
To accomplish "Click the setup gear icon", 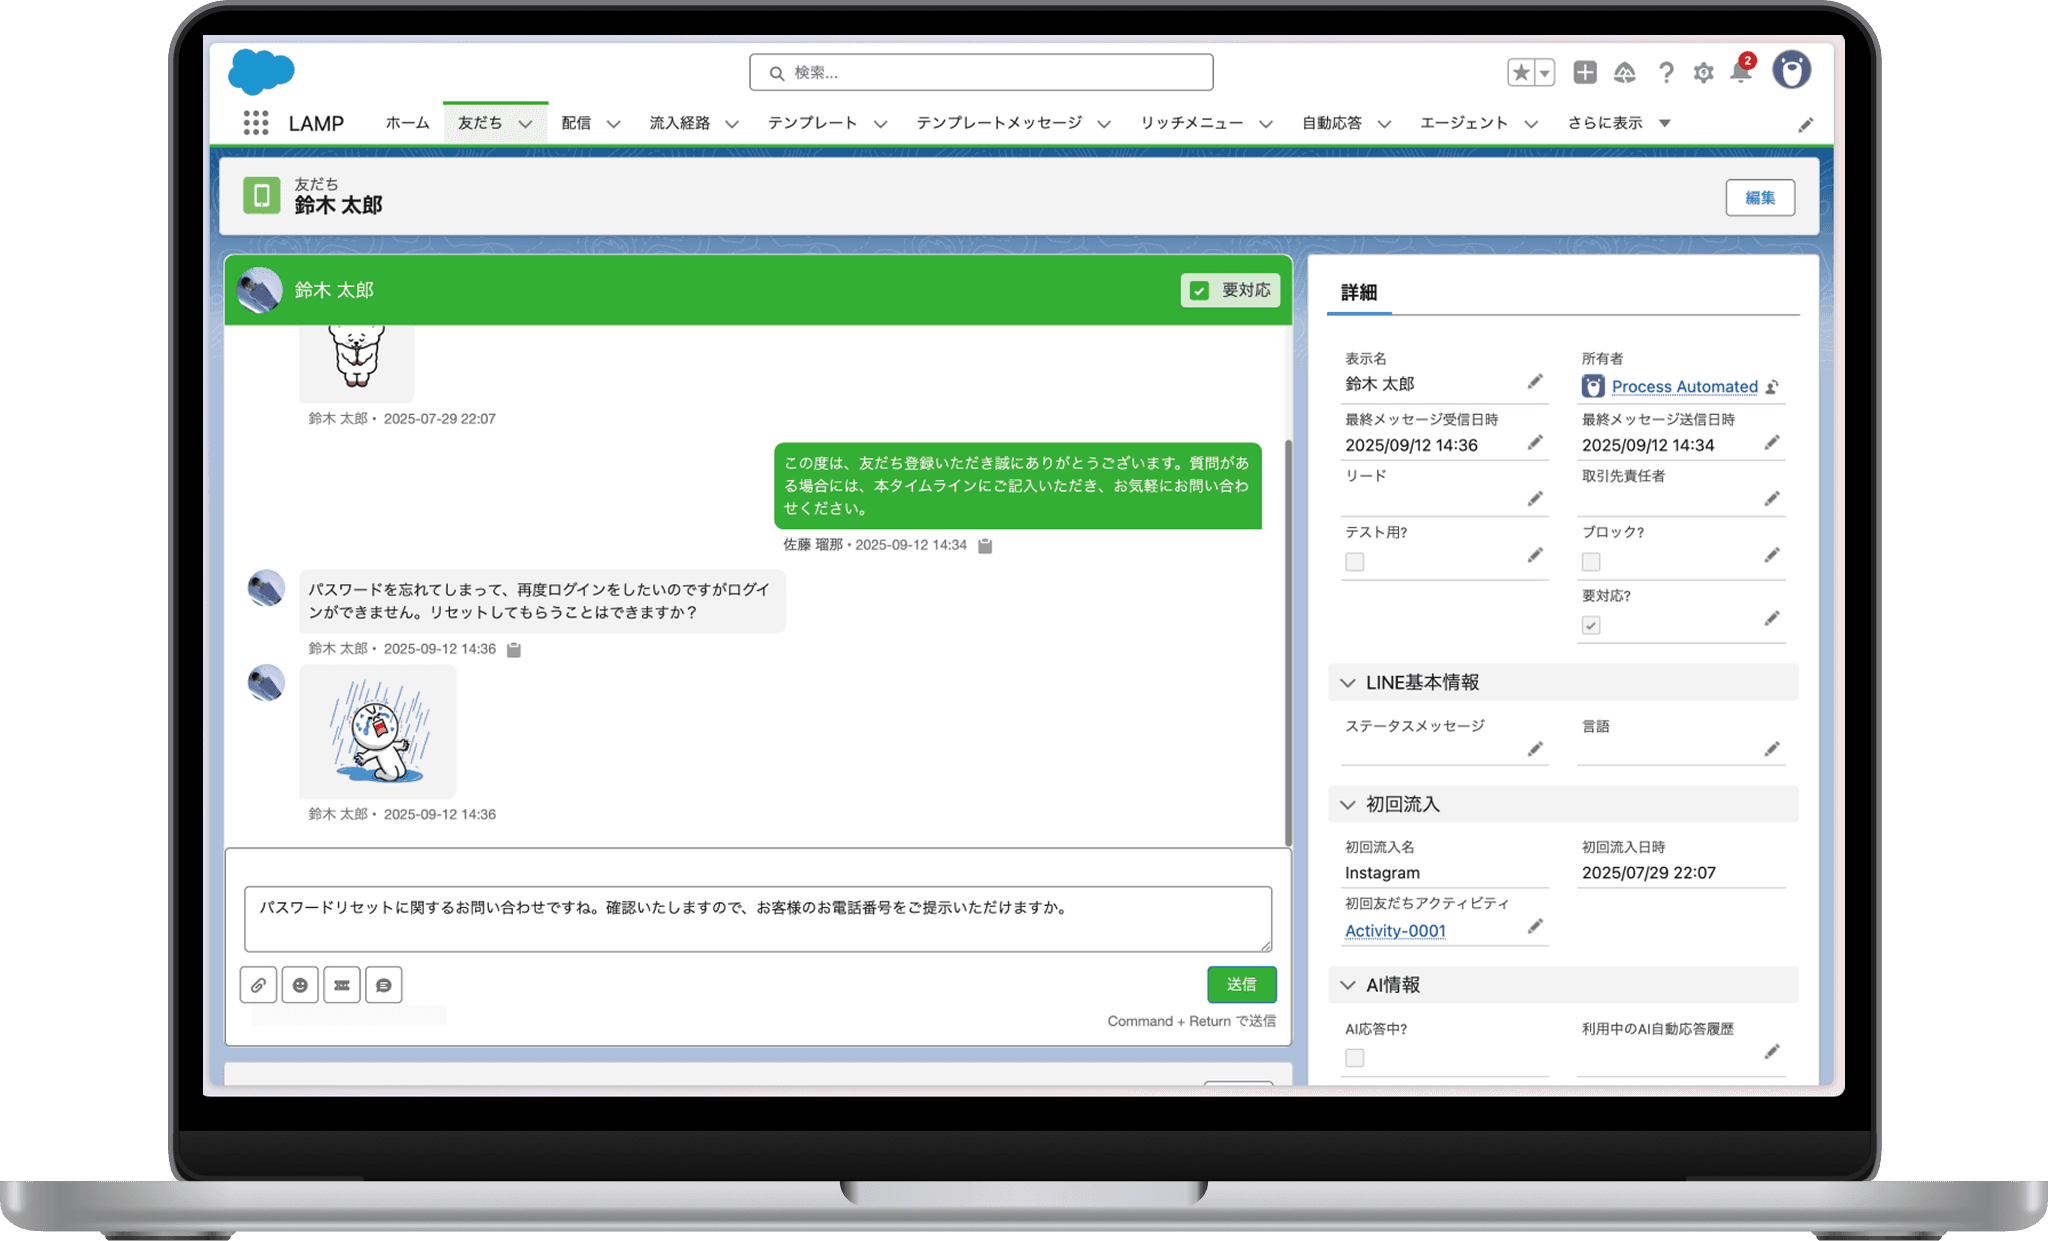I will tap(1703, 73).
